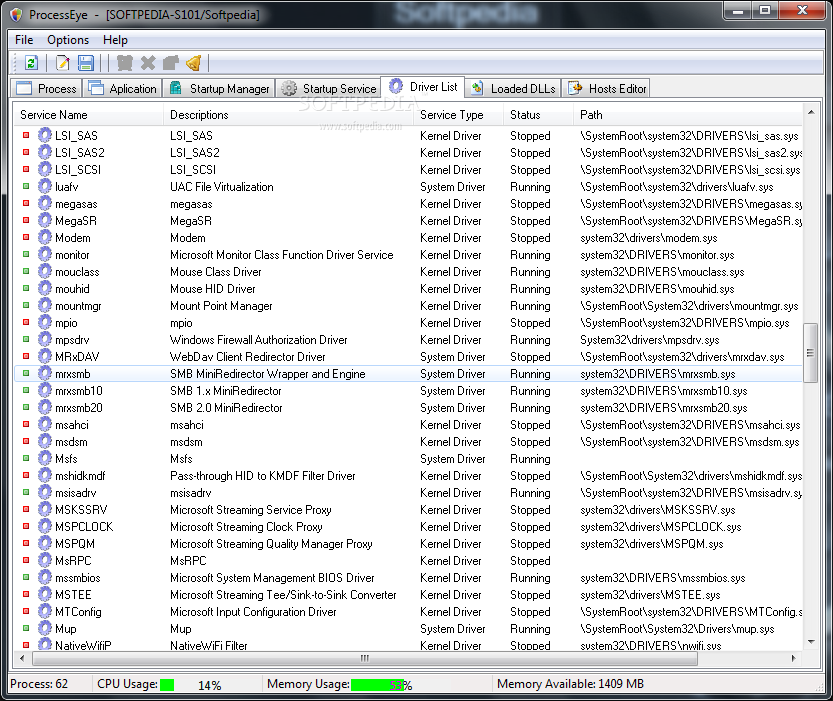Click the gear icon beside mrxsmb20
Screen dimensions: 833x701
coord(45,407)
